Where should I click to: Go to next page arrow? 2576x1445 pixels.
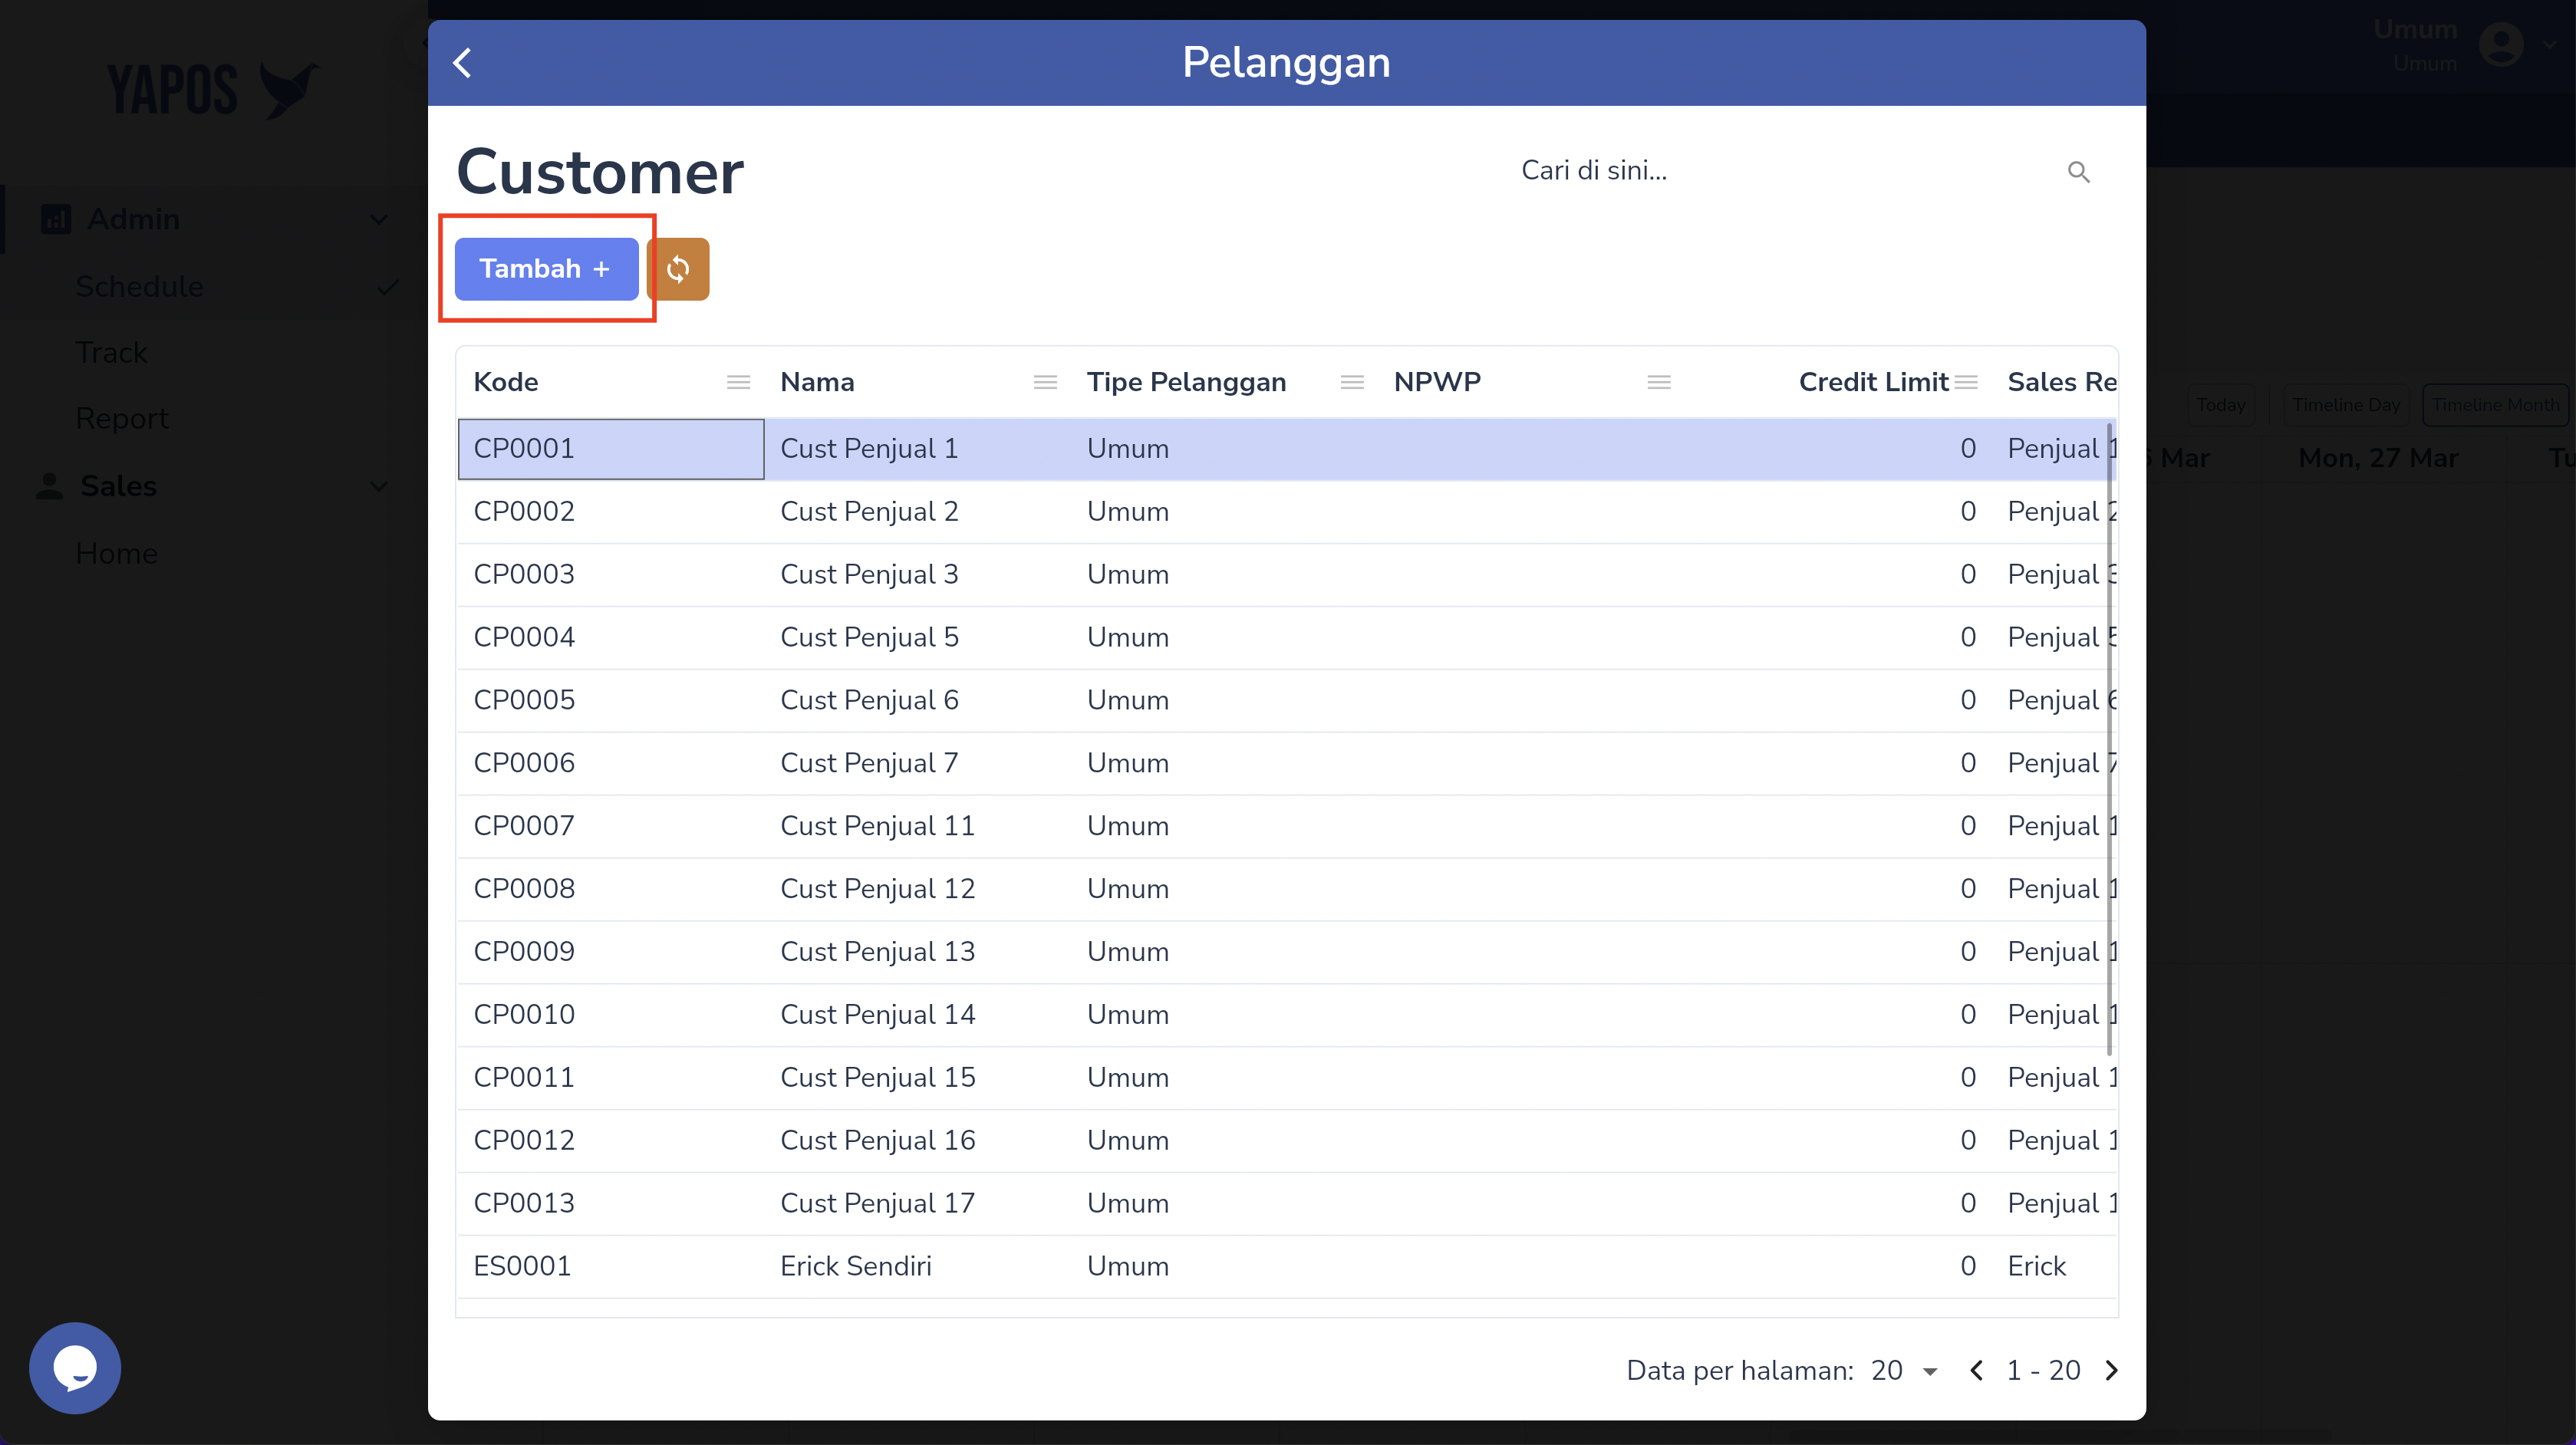pyautogui.click(x=2111, y=1370)
